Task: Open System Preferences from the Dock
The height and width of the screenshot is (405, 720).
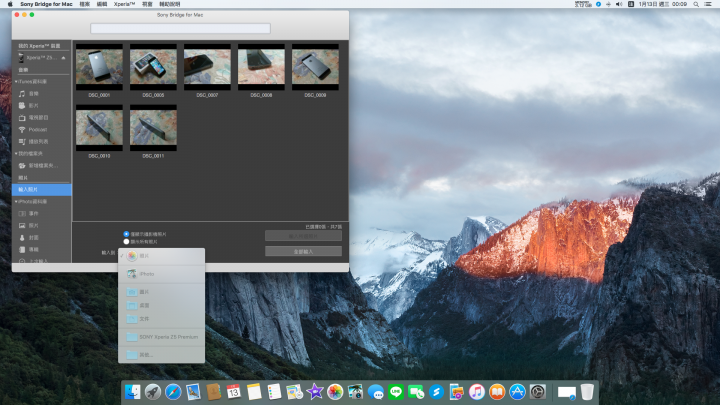Action: point(537,392)
